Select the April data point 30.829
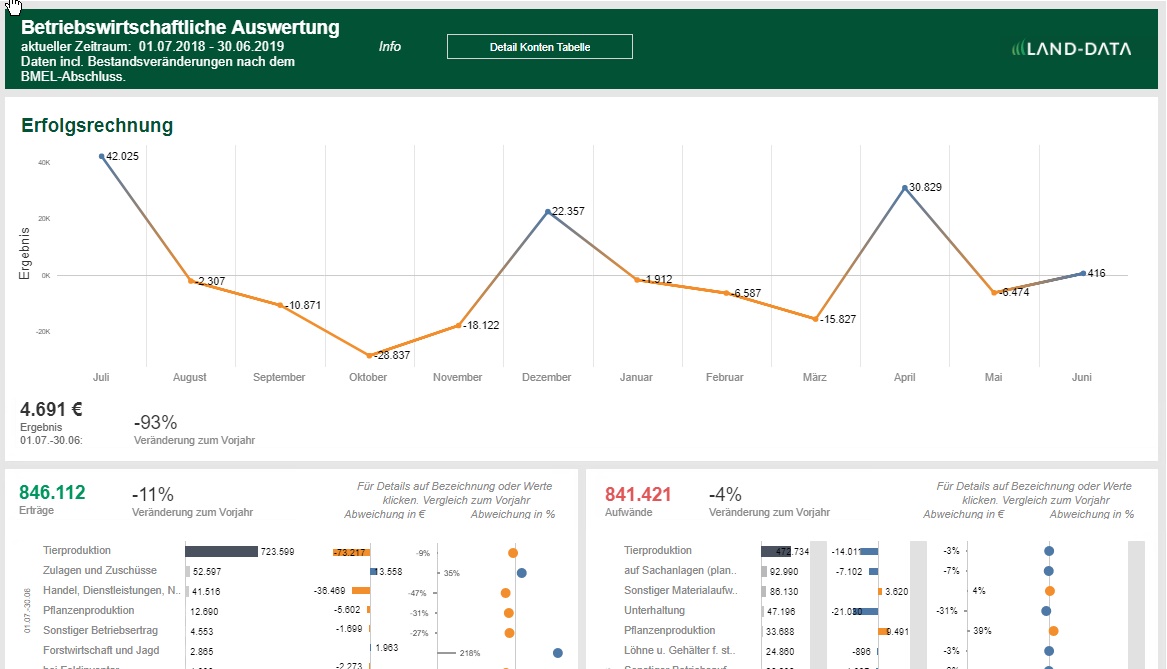This screenshot has height=669, width=1167. coord(904,188)
